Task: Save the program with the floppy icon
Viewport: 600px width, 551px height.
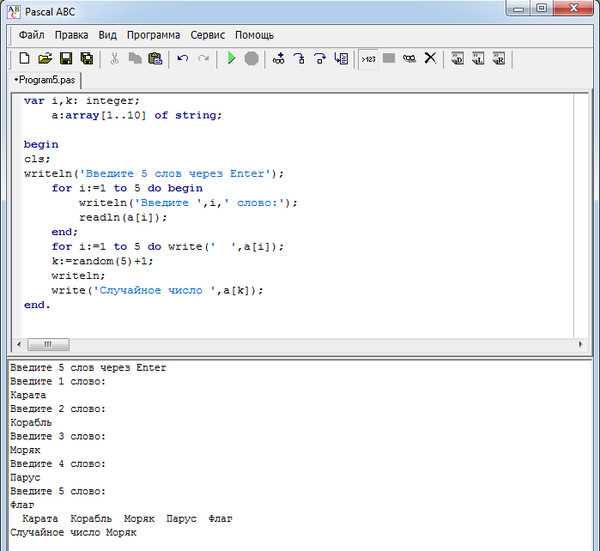Action: (66, 59)
